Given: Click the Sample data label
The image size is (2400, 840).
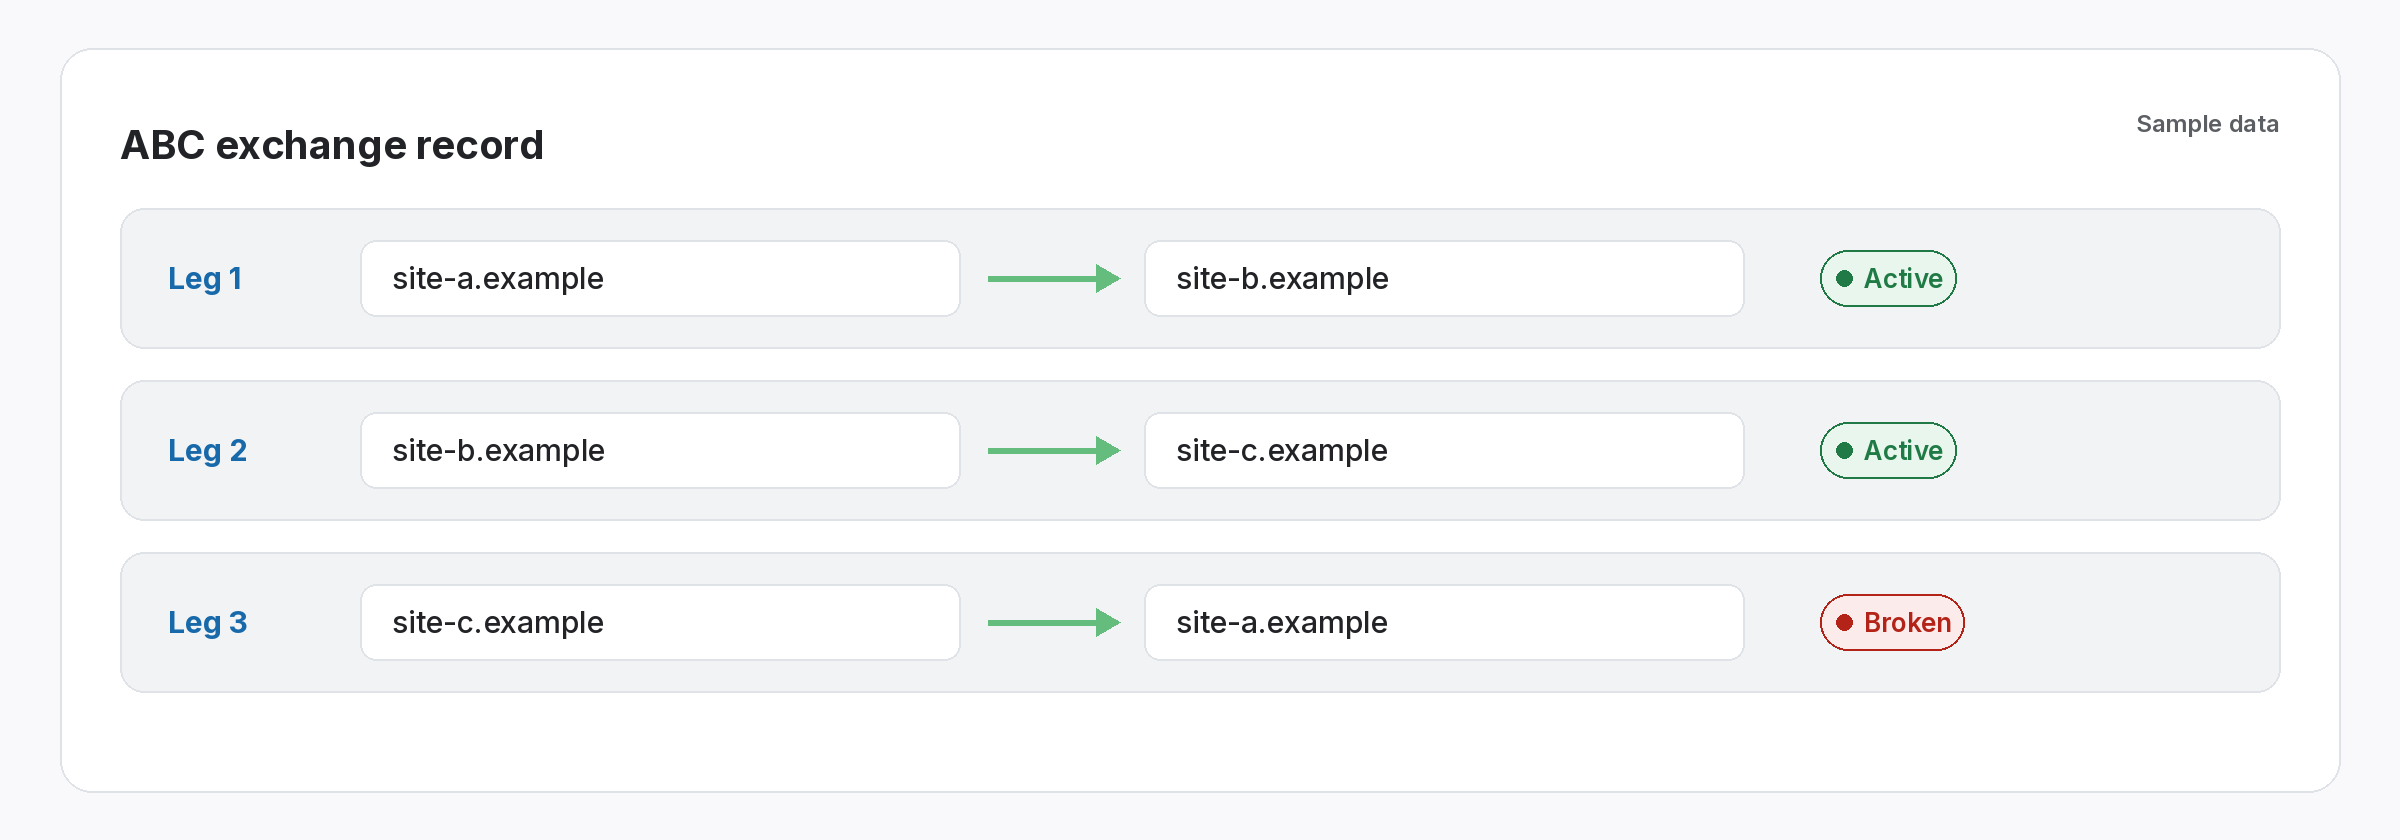Looking at the screenshot, I should pyautogui.click(x=2207, y=124).
